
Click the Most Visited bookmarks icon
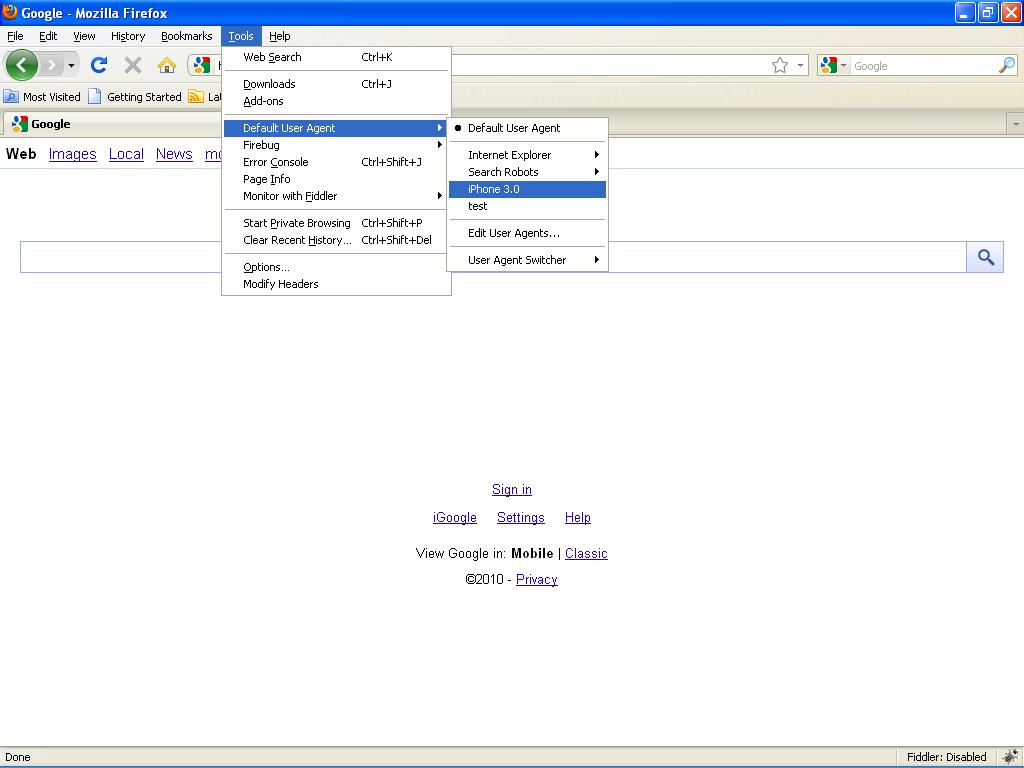(x=11, y=97)
